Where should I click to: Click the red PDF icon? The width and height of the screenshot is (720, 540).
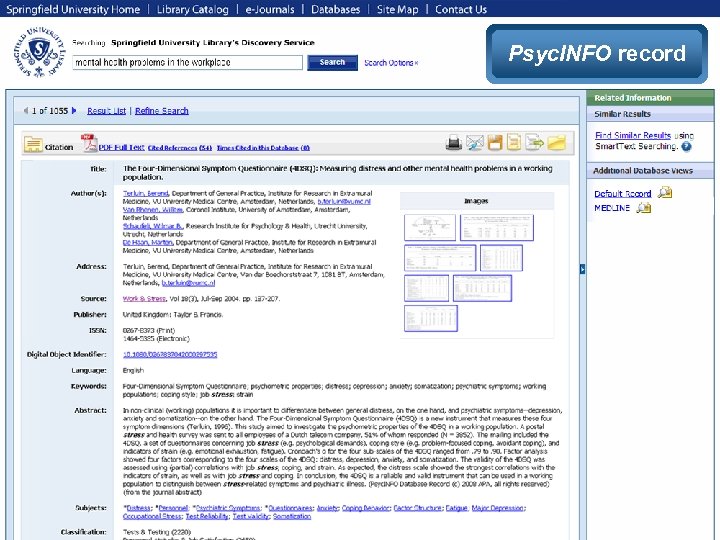point(89,143)
